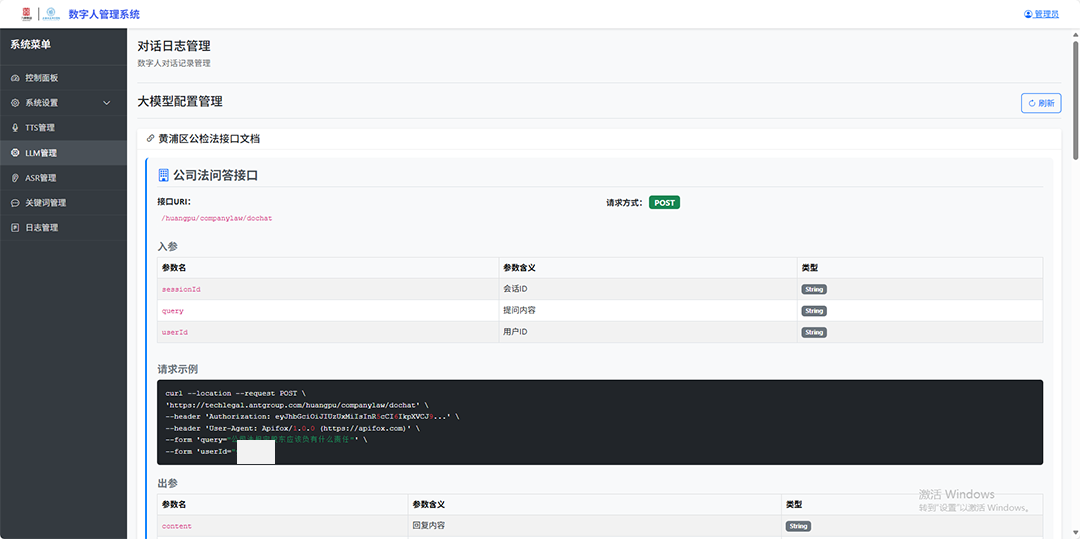This screenshot has height=539, width=1080.
Task: Open the TTS管理 menu item
Action: [40, 128]
